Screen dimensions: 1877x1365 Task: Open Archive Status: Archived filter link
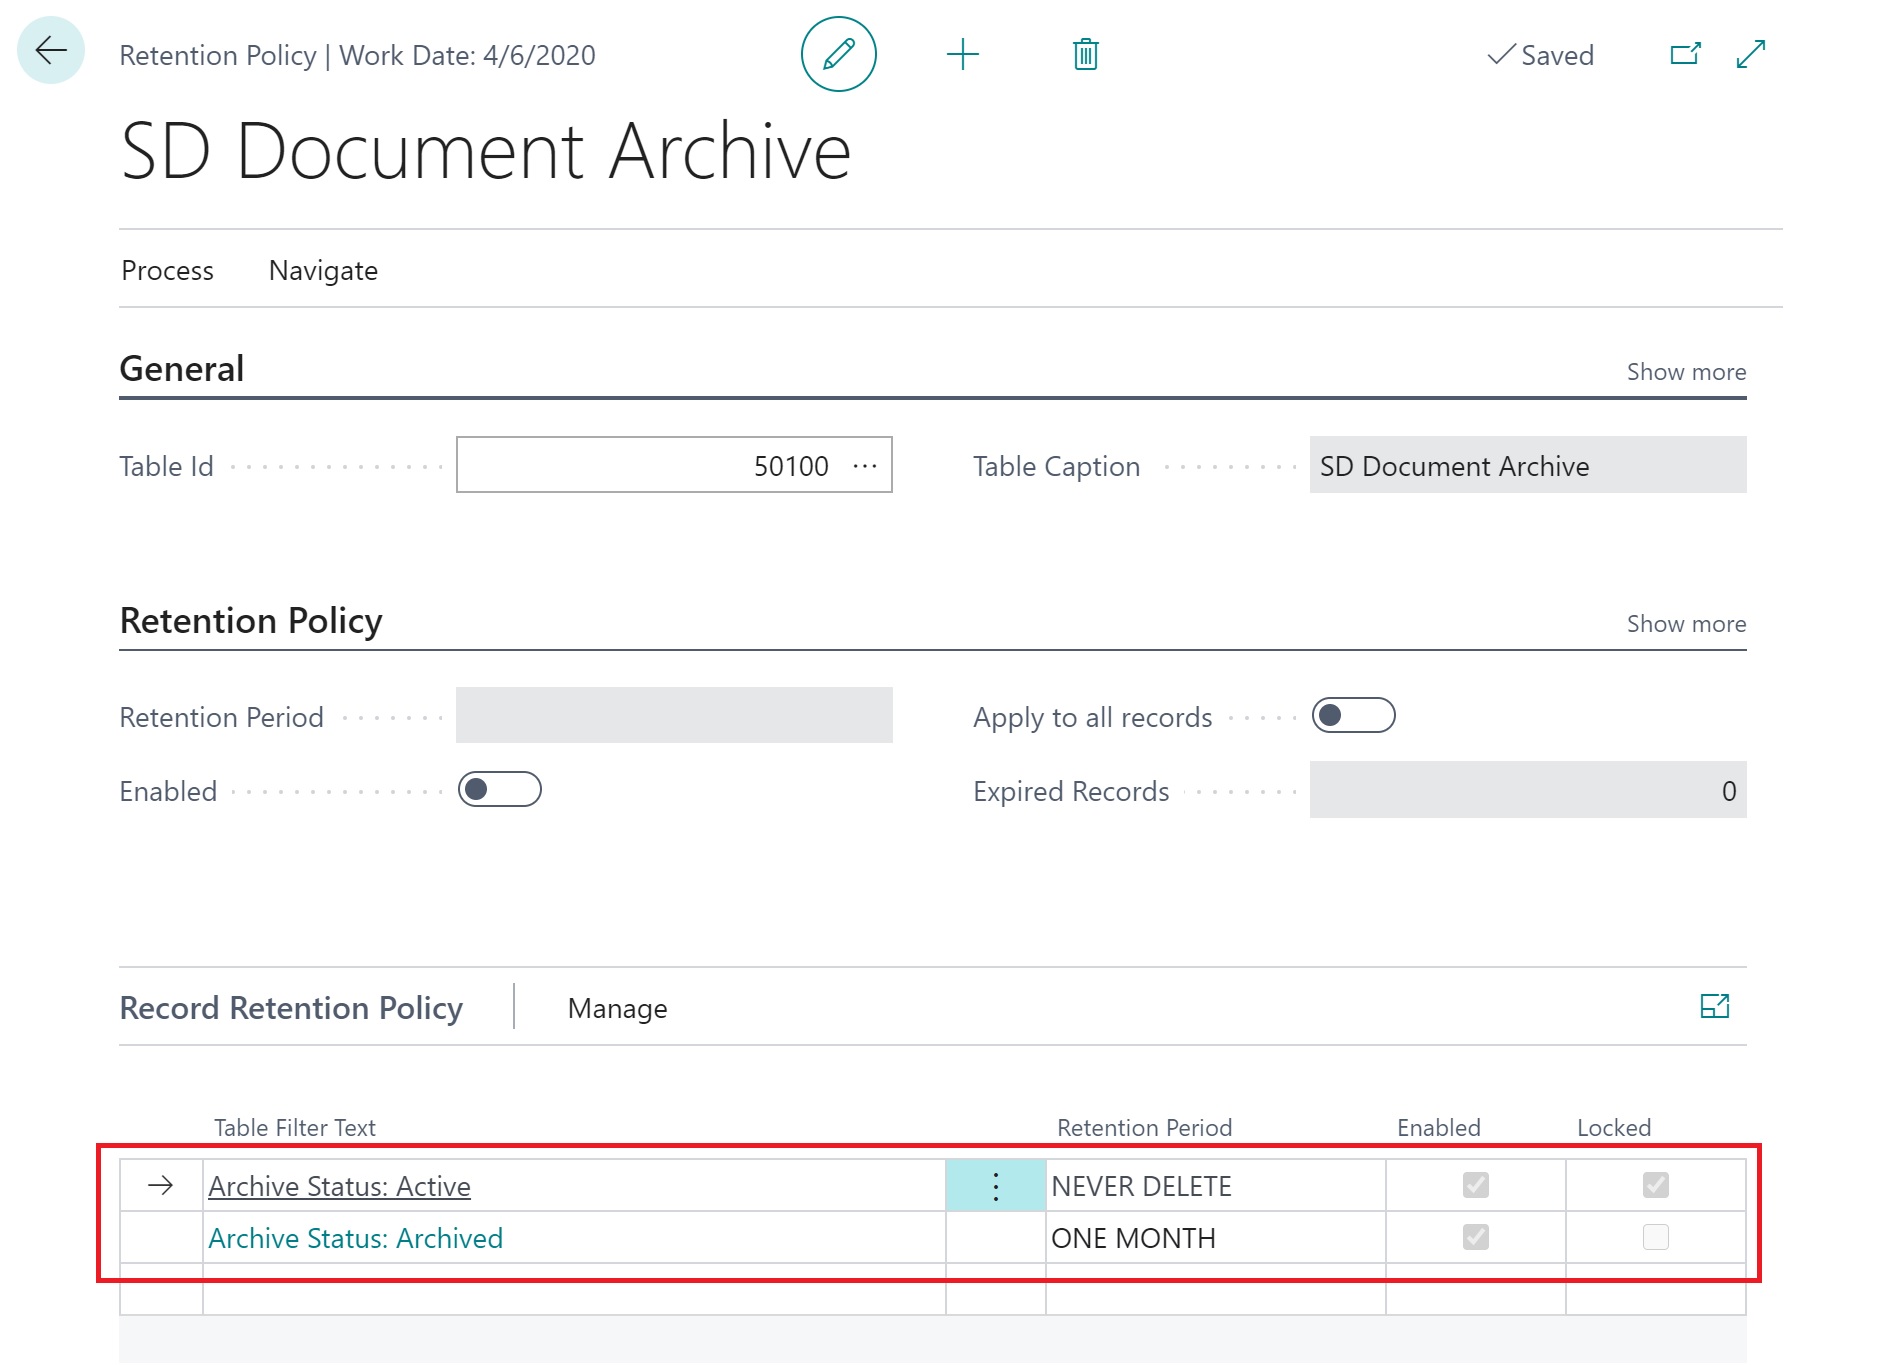(355, 1238)
